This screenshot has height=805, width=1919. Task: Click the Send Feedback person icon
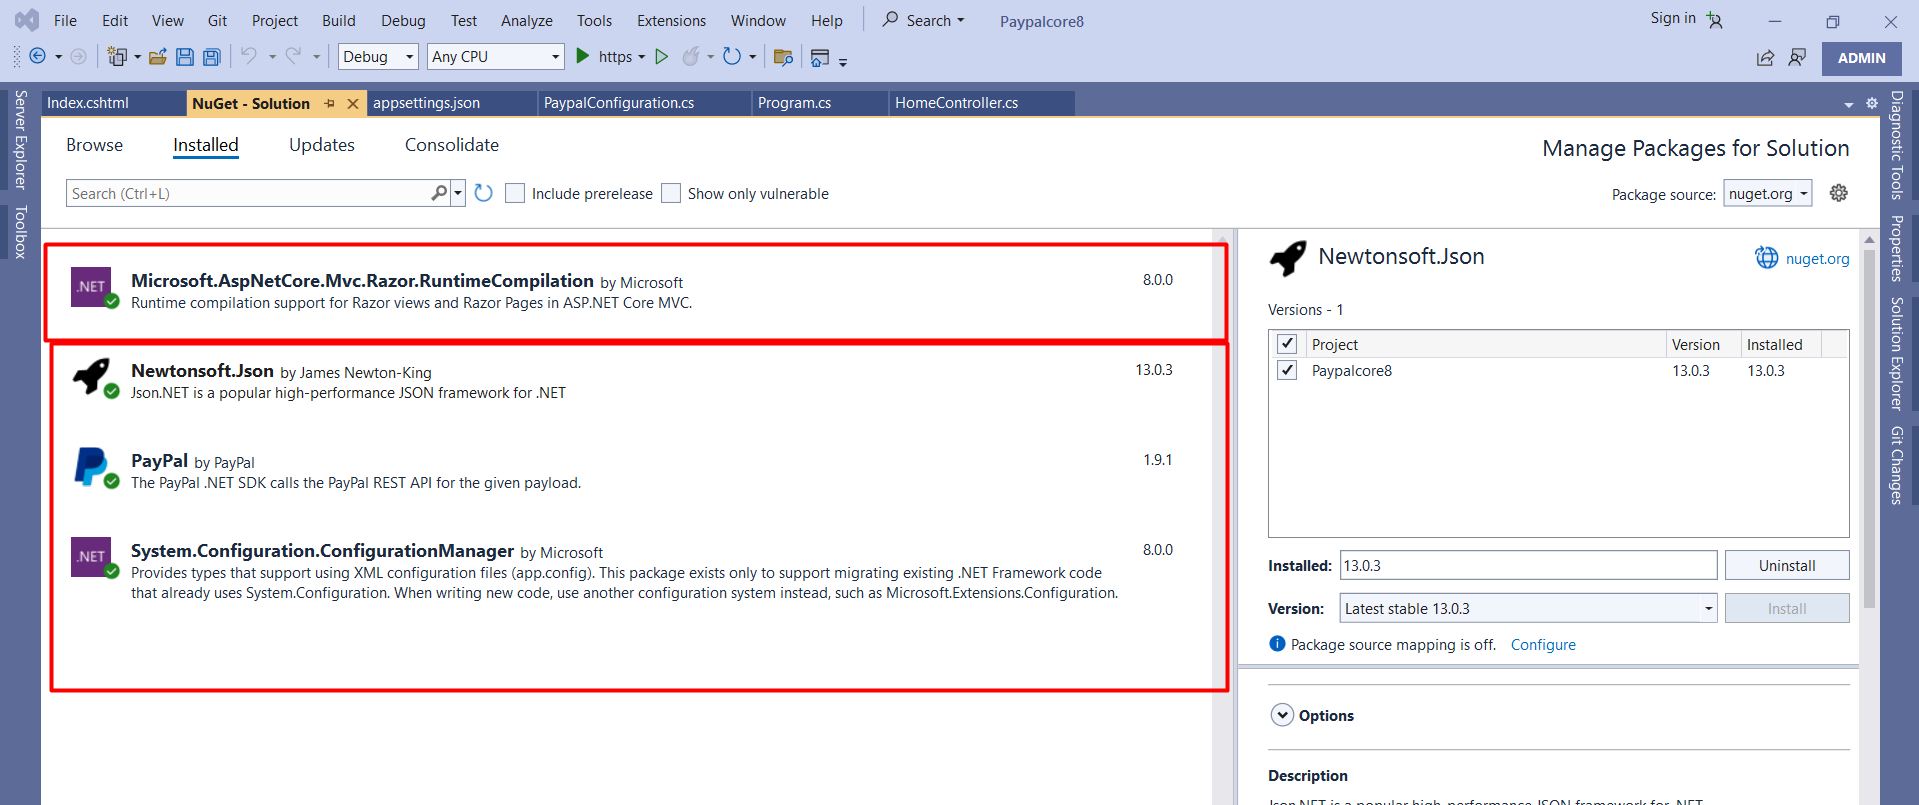pyautogui.click(x=1797, y=58)
